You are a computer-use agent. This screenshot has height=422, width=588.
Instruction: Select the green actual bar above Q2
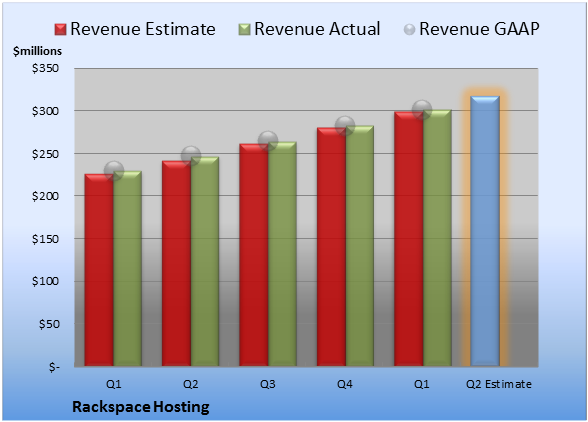click(x=205, y=261)
